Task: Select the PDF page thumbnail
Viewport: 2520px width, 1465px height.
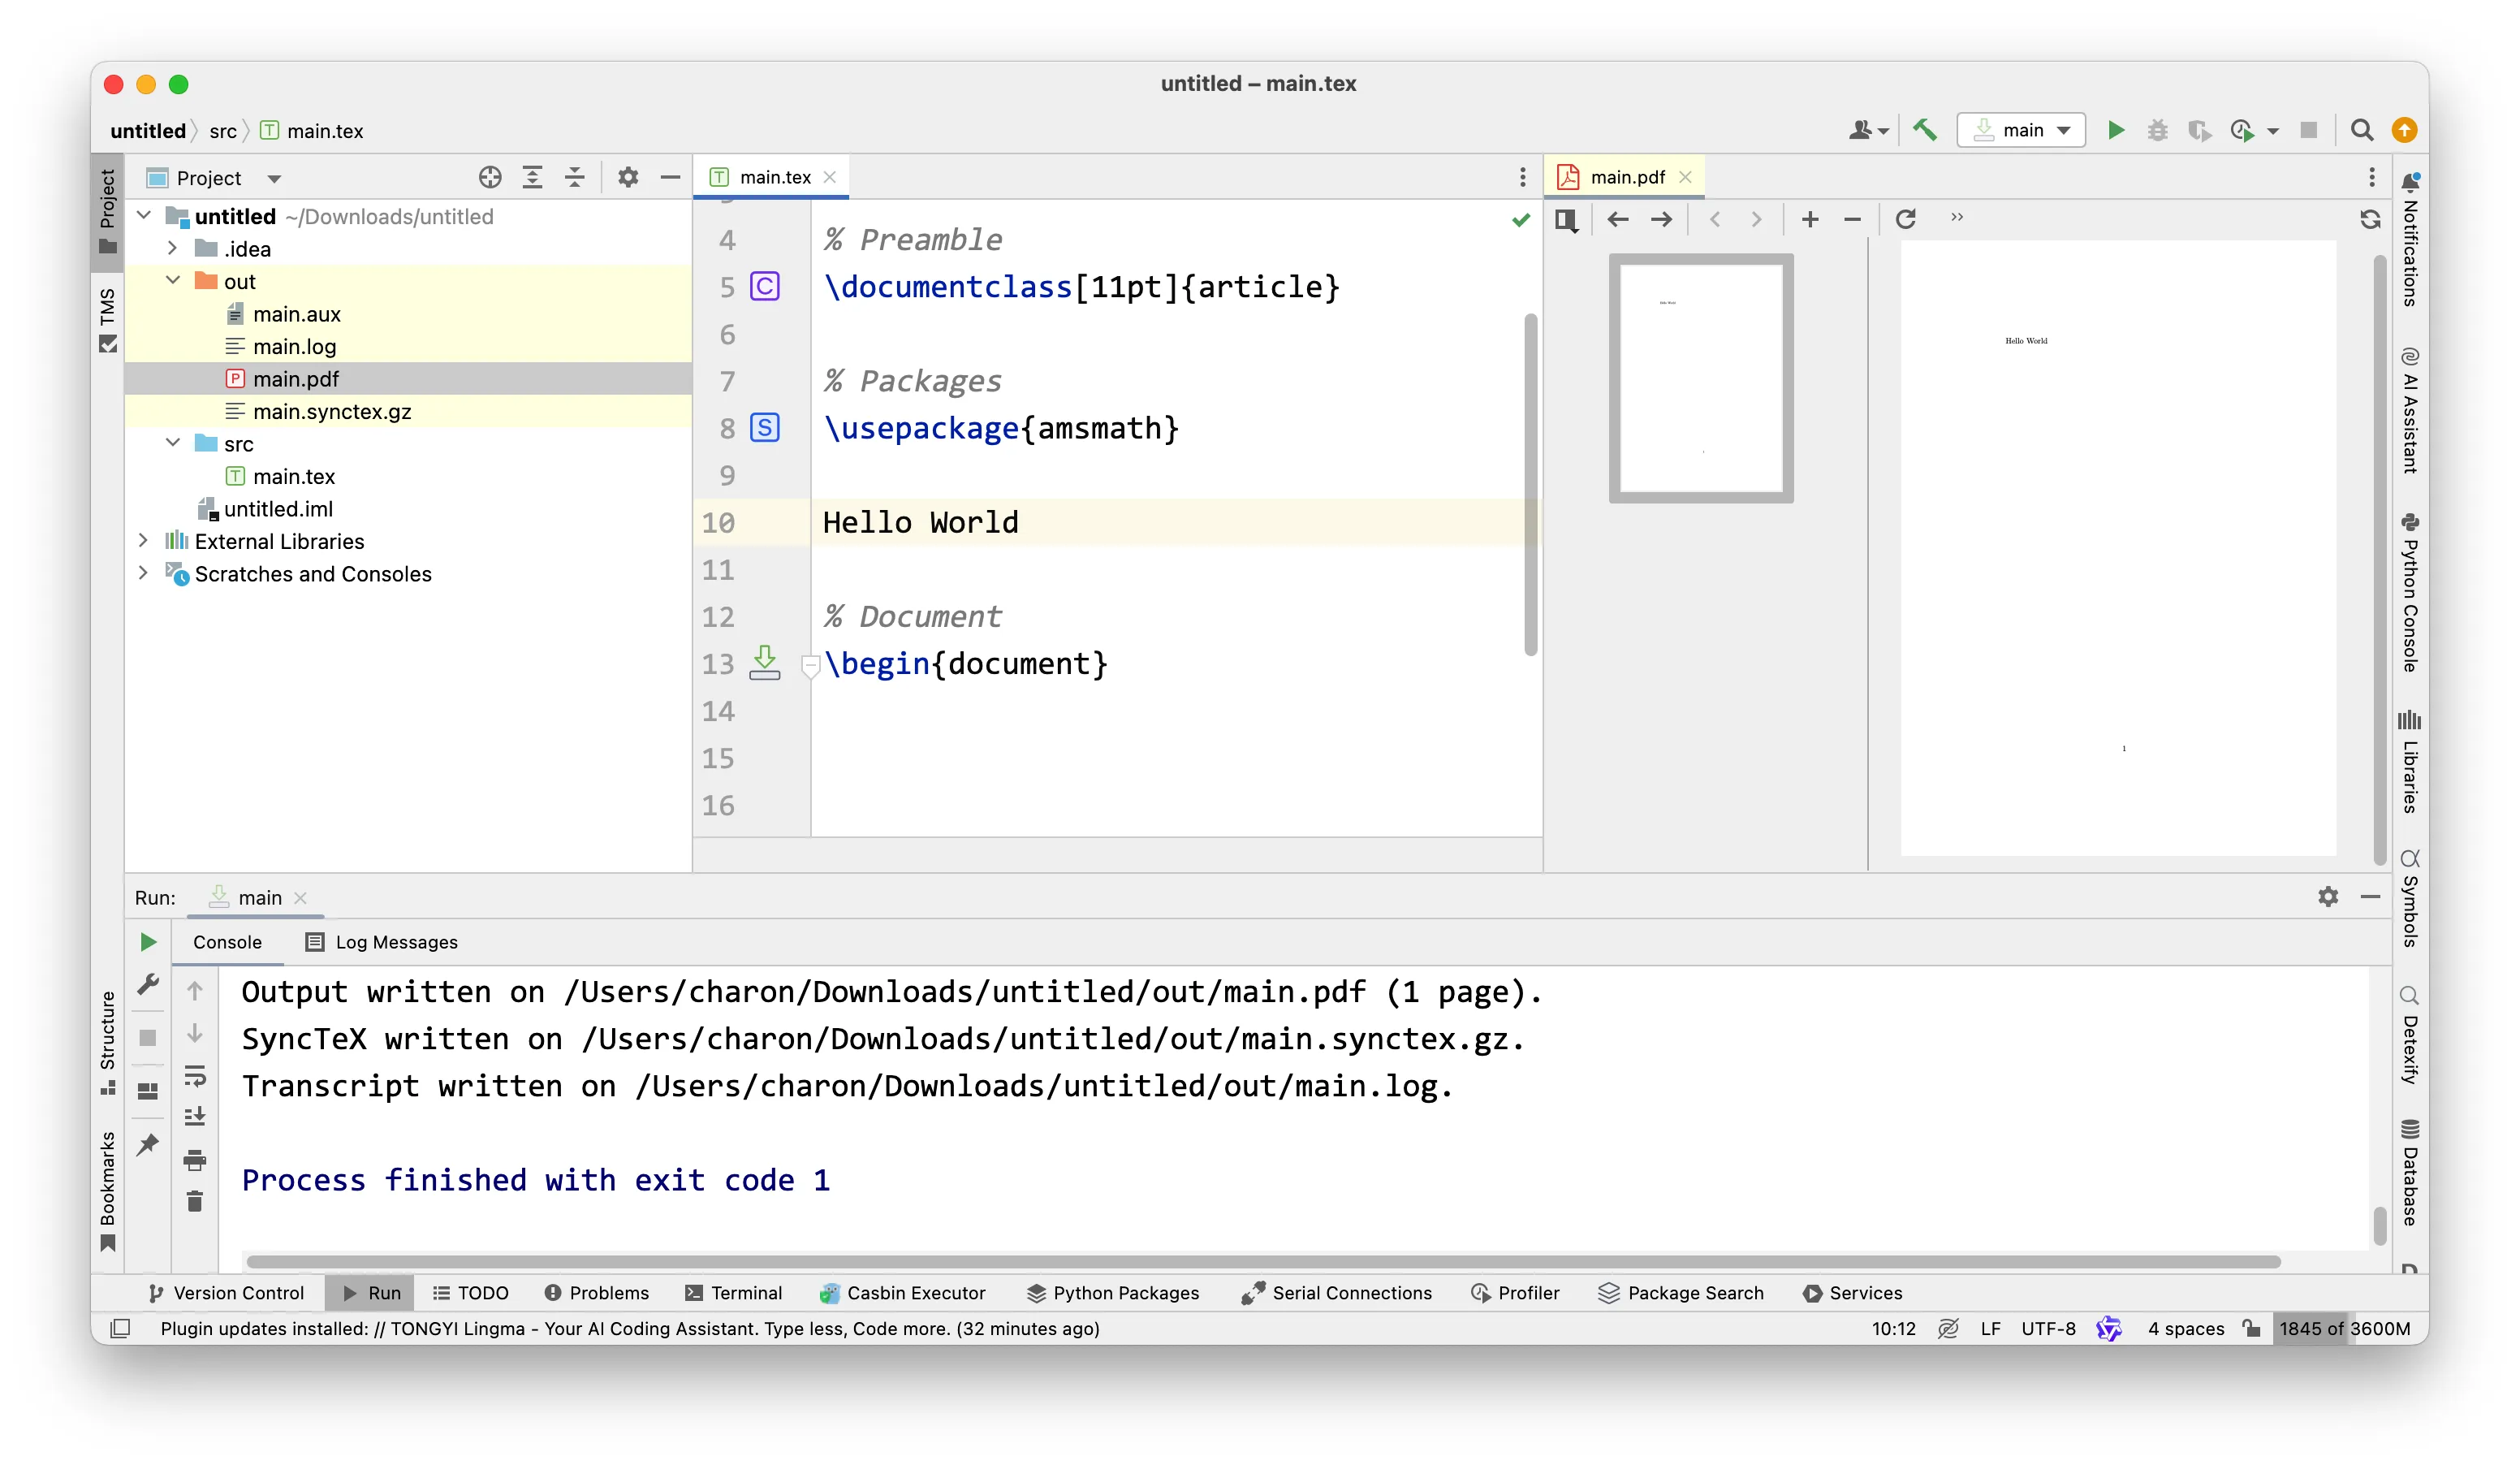Action: click(1700, 378)
